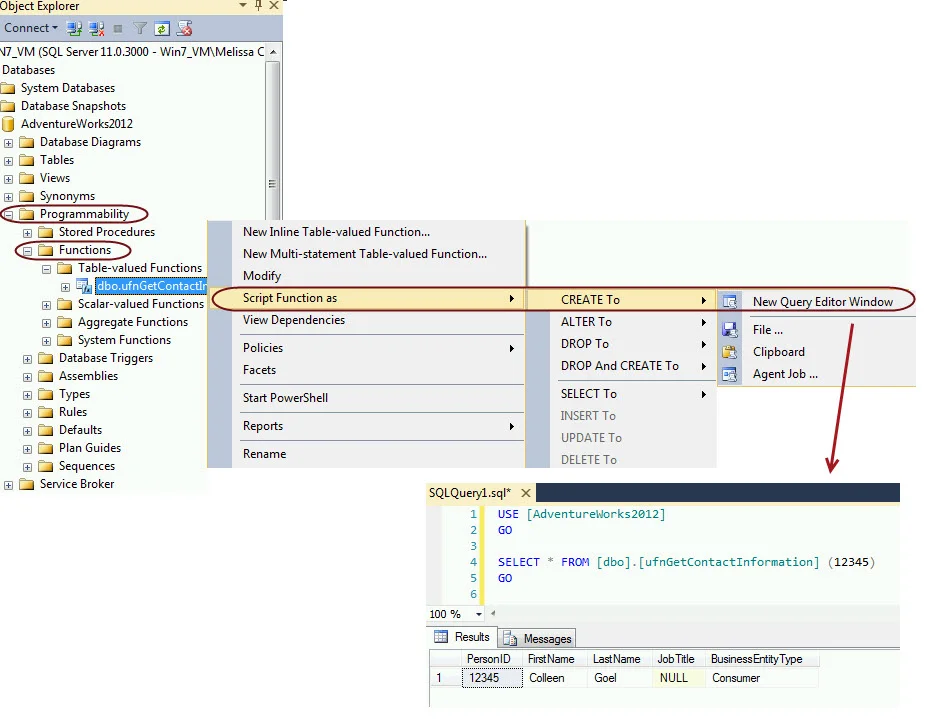Click the Stop square icon in toolbar
The image size is (927, 719).
pos(118,28)
